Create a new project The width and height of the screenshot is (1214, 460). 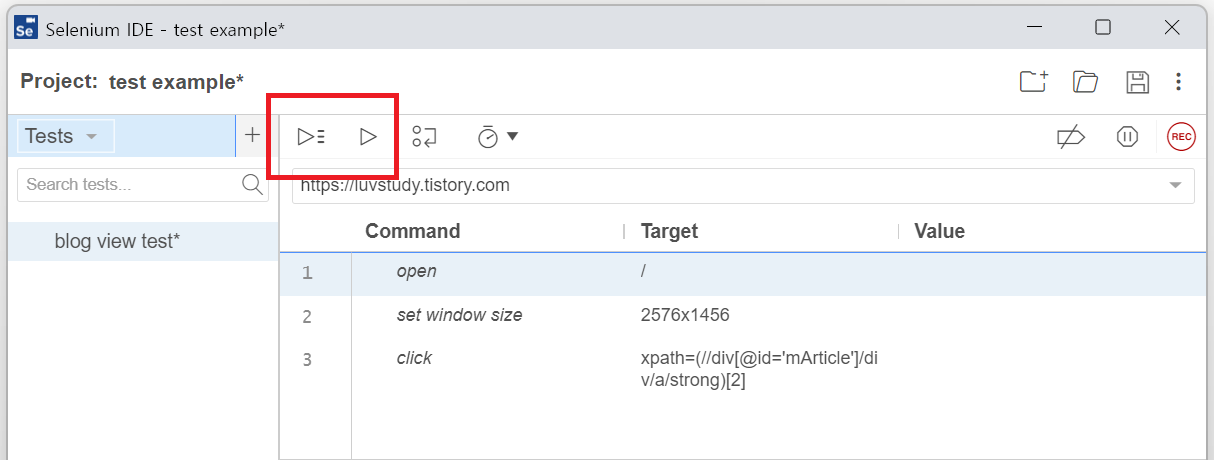coord(1034,82)
